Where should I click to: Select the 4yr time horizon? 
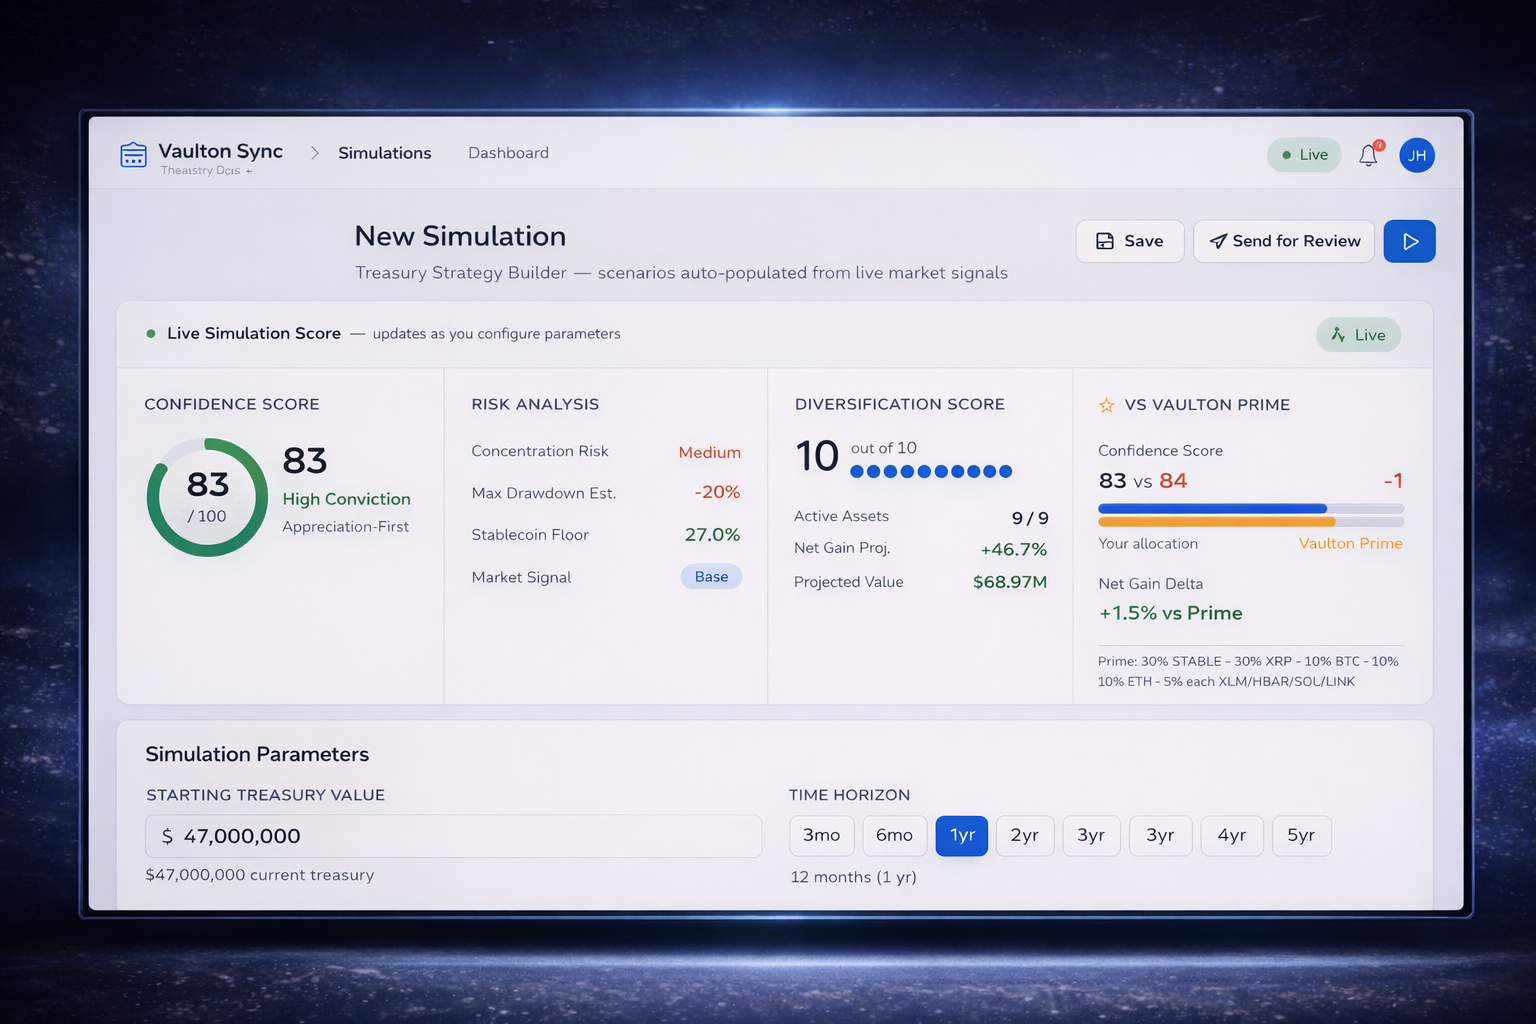1232,835
